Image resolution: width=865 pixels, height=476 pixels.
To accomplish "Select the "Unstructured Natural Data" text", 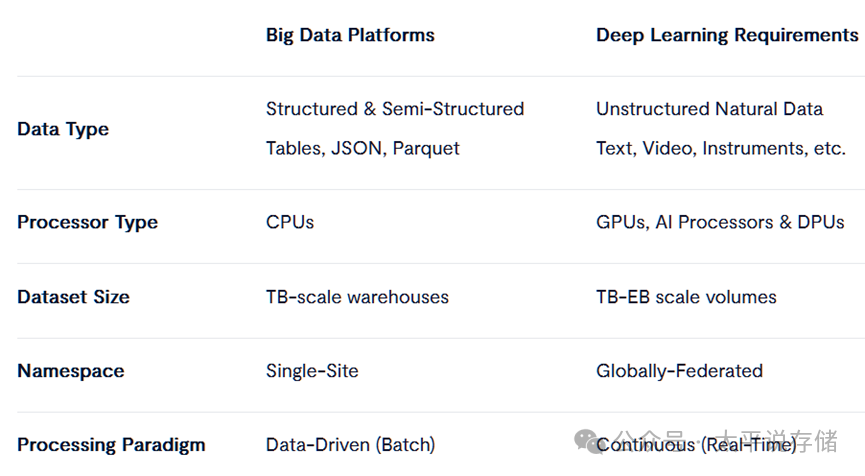I will click(x=709, y=109).
